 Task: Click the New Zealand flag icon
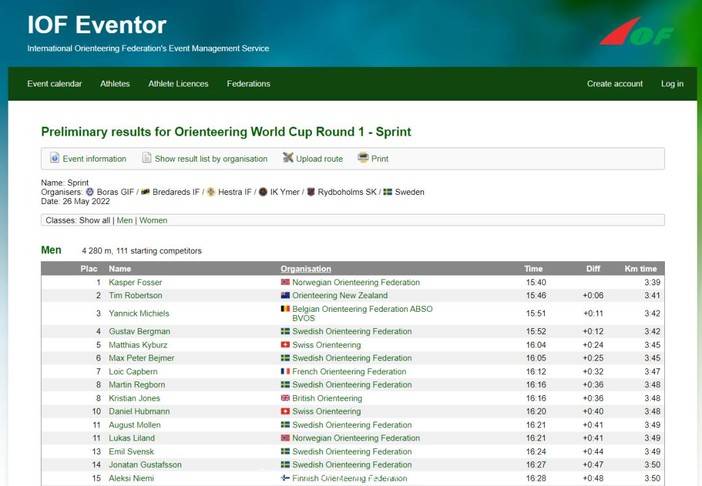[x=285, y=296]
